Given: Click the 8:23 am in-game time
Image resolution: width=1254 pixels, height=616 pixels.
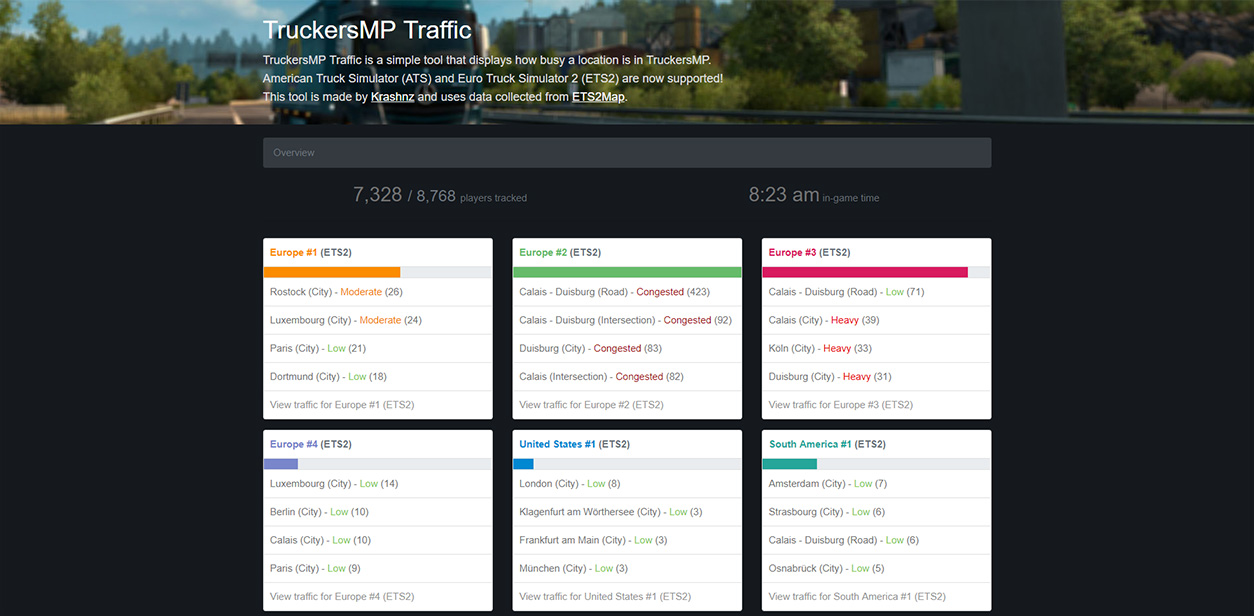Looking at the screenshot, I should tap(814, 195).
